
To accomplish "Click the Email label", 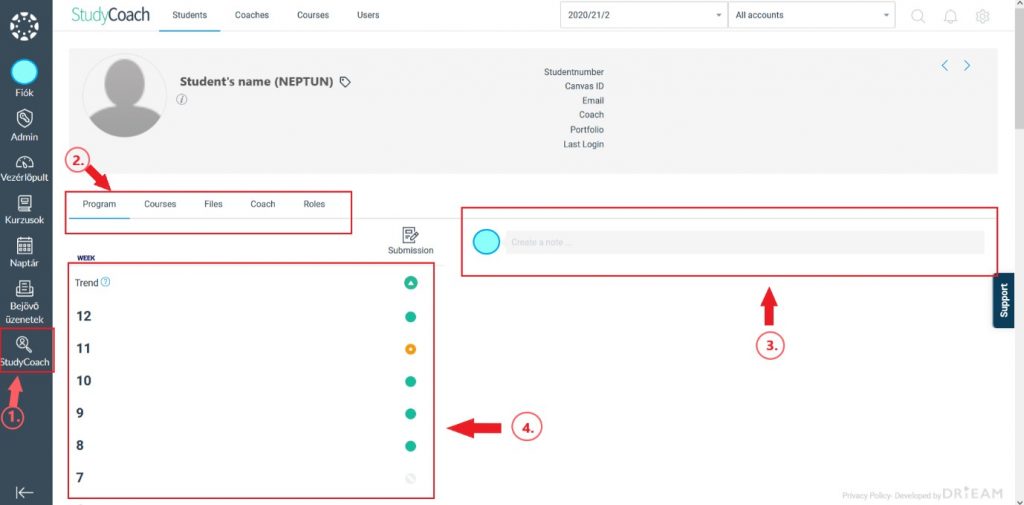I will pyautogui.click(x=593, y=101).
